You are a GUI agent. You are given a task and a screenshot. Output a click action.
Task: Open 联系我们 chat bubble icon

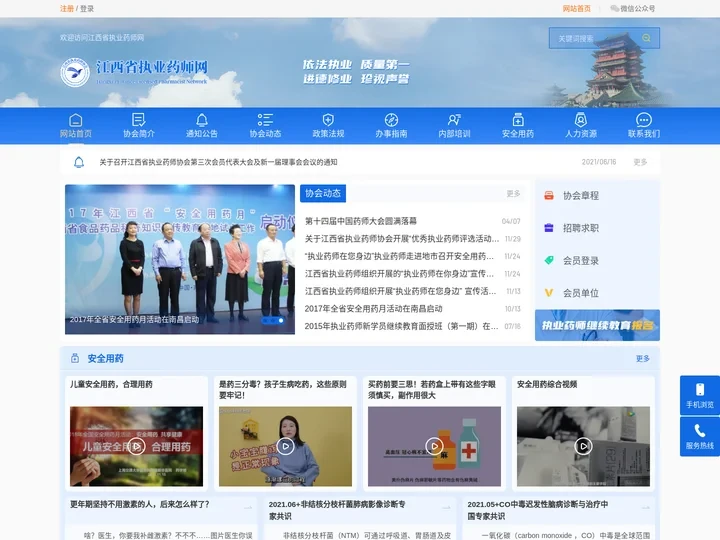click(x=644, y=120)
